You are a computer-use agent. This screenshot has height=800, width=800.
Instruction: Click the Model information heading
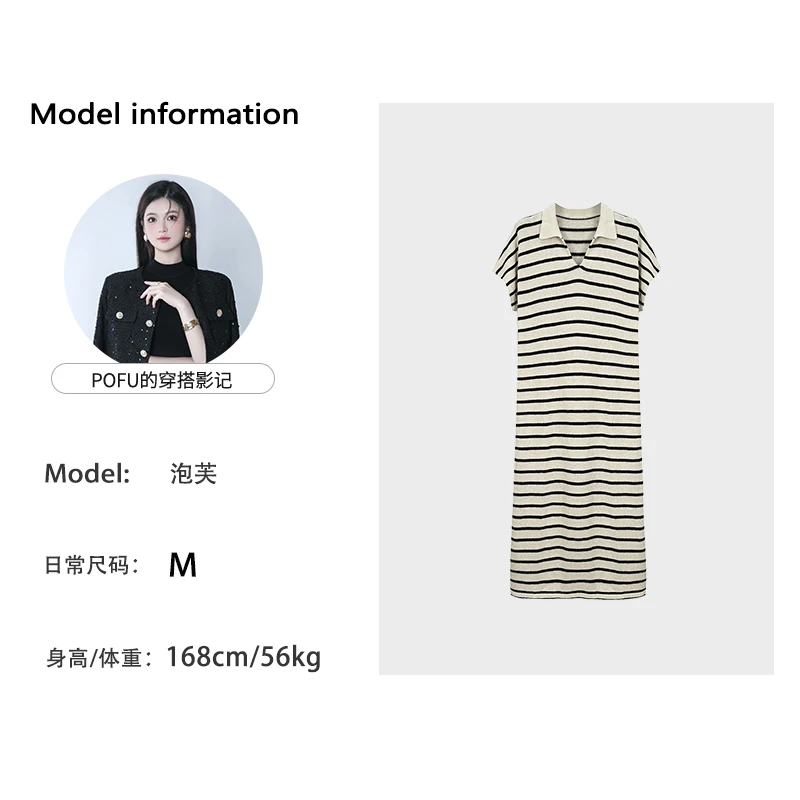tap(164, 114)
